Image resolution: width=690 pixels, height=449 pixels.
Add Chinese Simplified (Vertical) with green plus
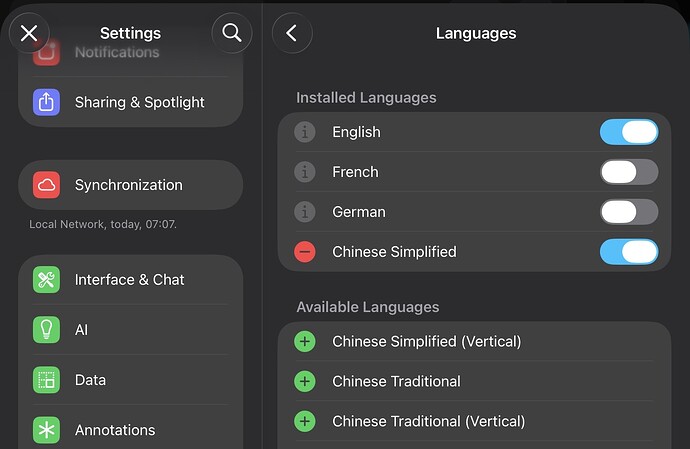point(305,342)
